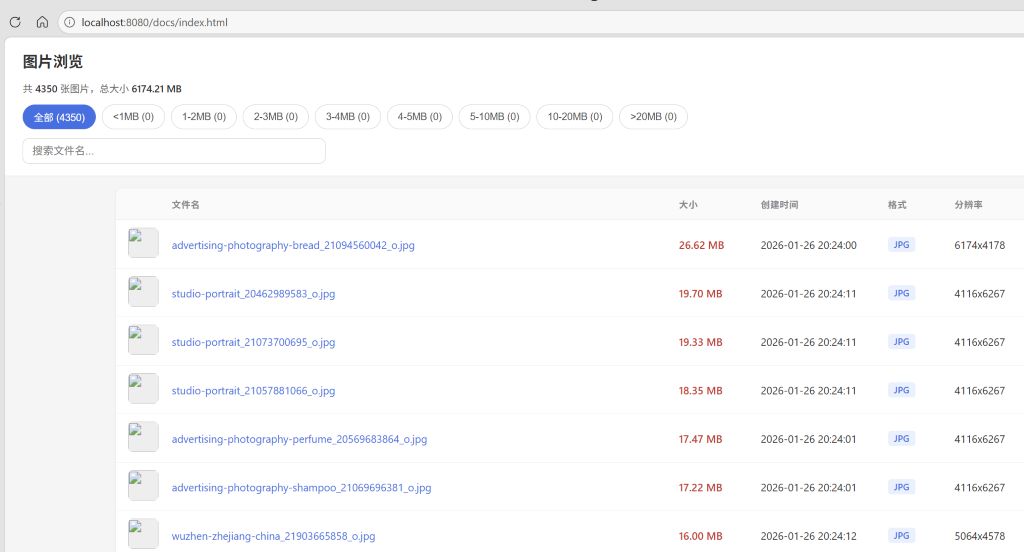The image size is (1024, 552).
Task: Click JPG badge in the perfume row
Action: (x=901, y=438)
